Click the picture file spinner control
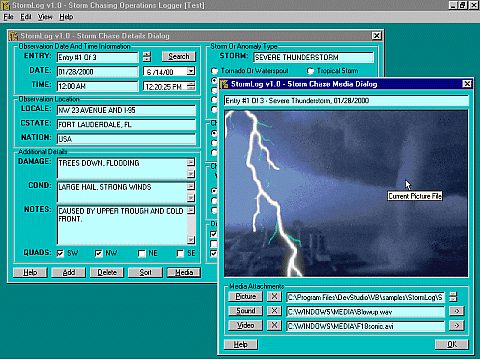 (453, 297)
